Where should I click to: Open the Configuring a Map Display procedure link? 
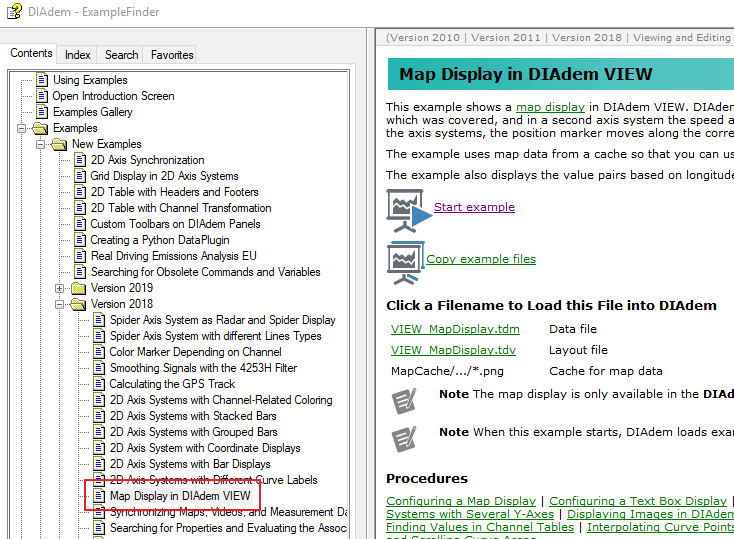click(x=461, y=501)
